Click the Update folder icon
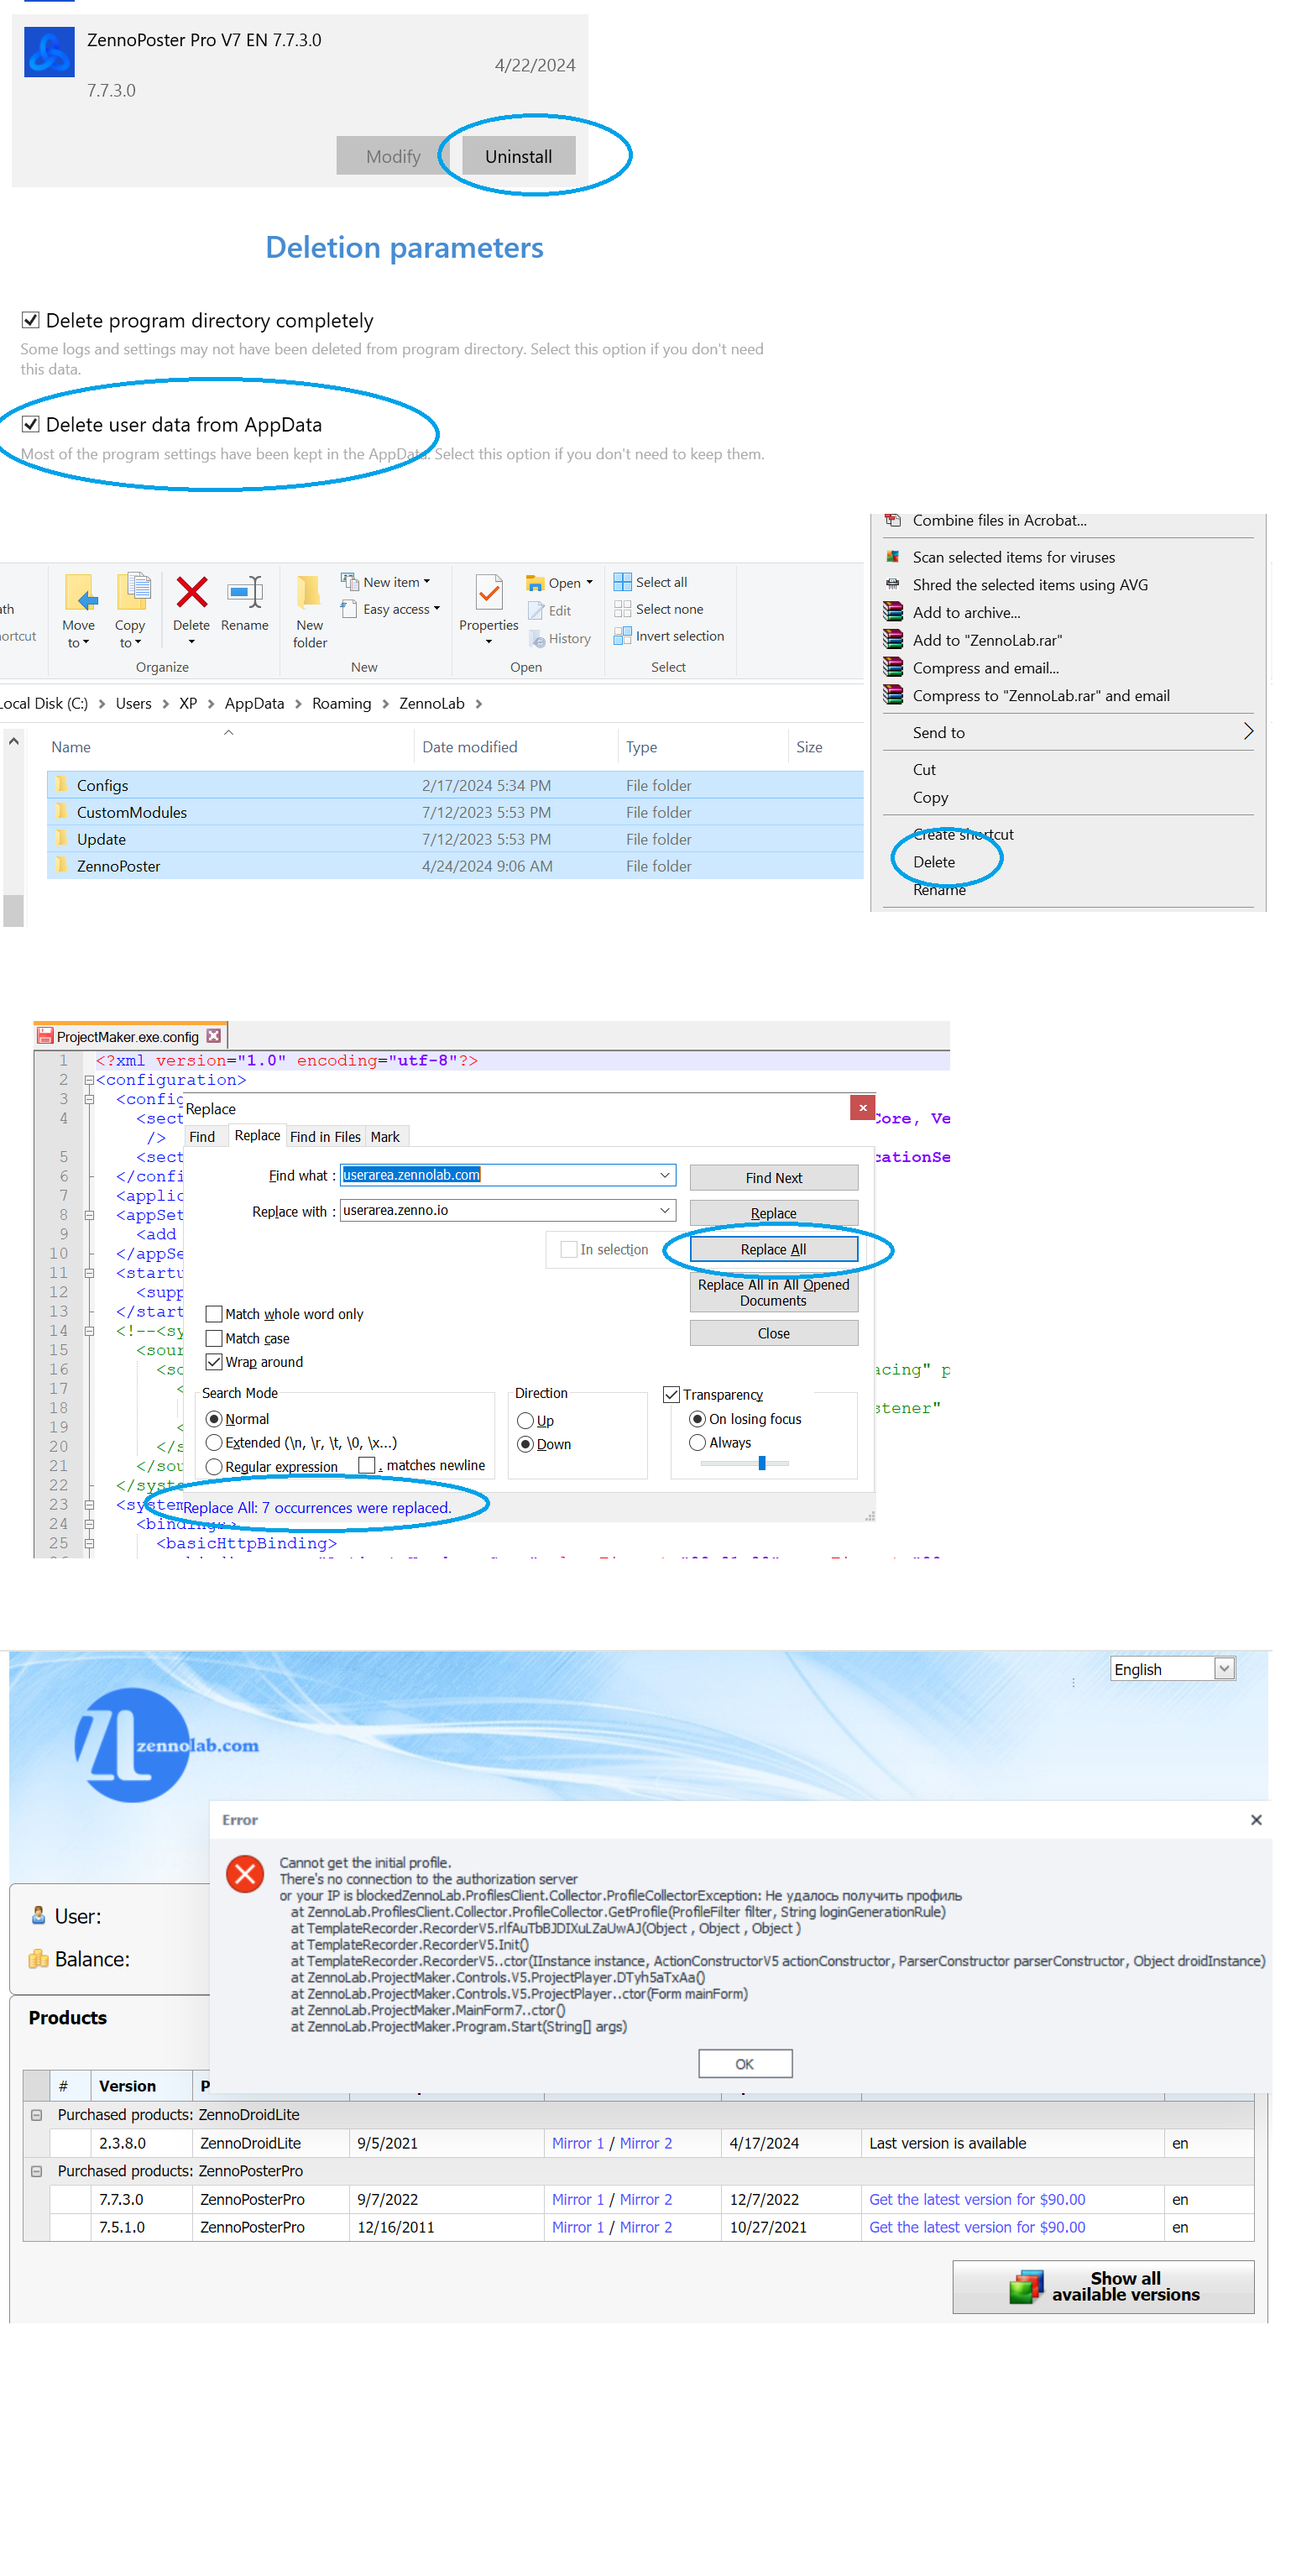 coord(62,839)
